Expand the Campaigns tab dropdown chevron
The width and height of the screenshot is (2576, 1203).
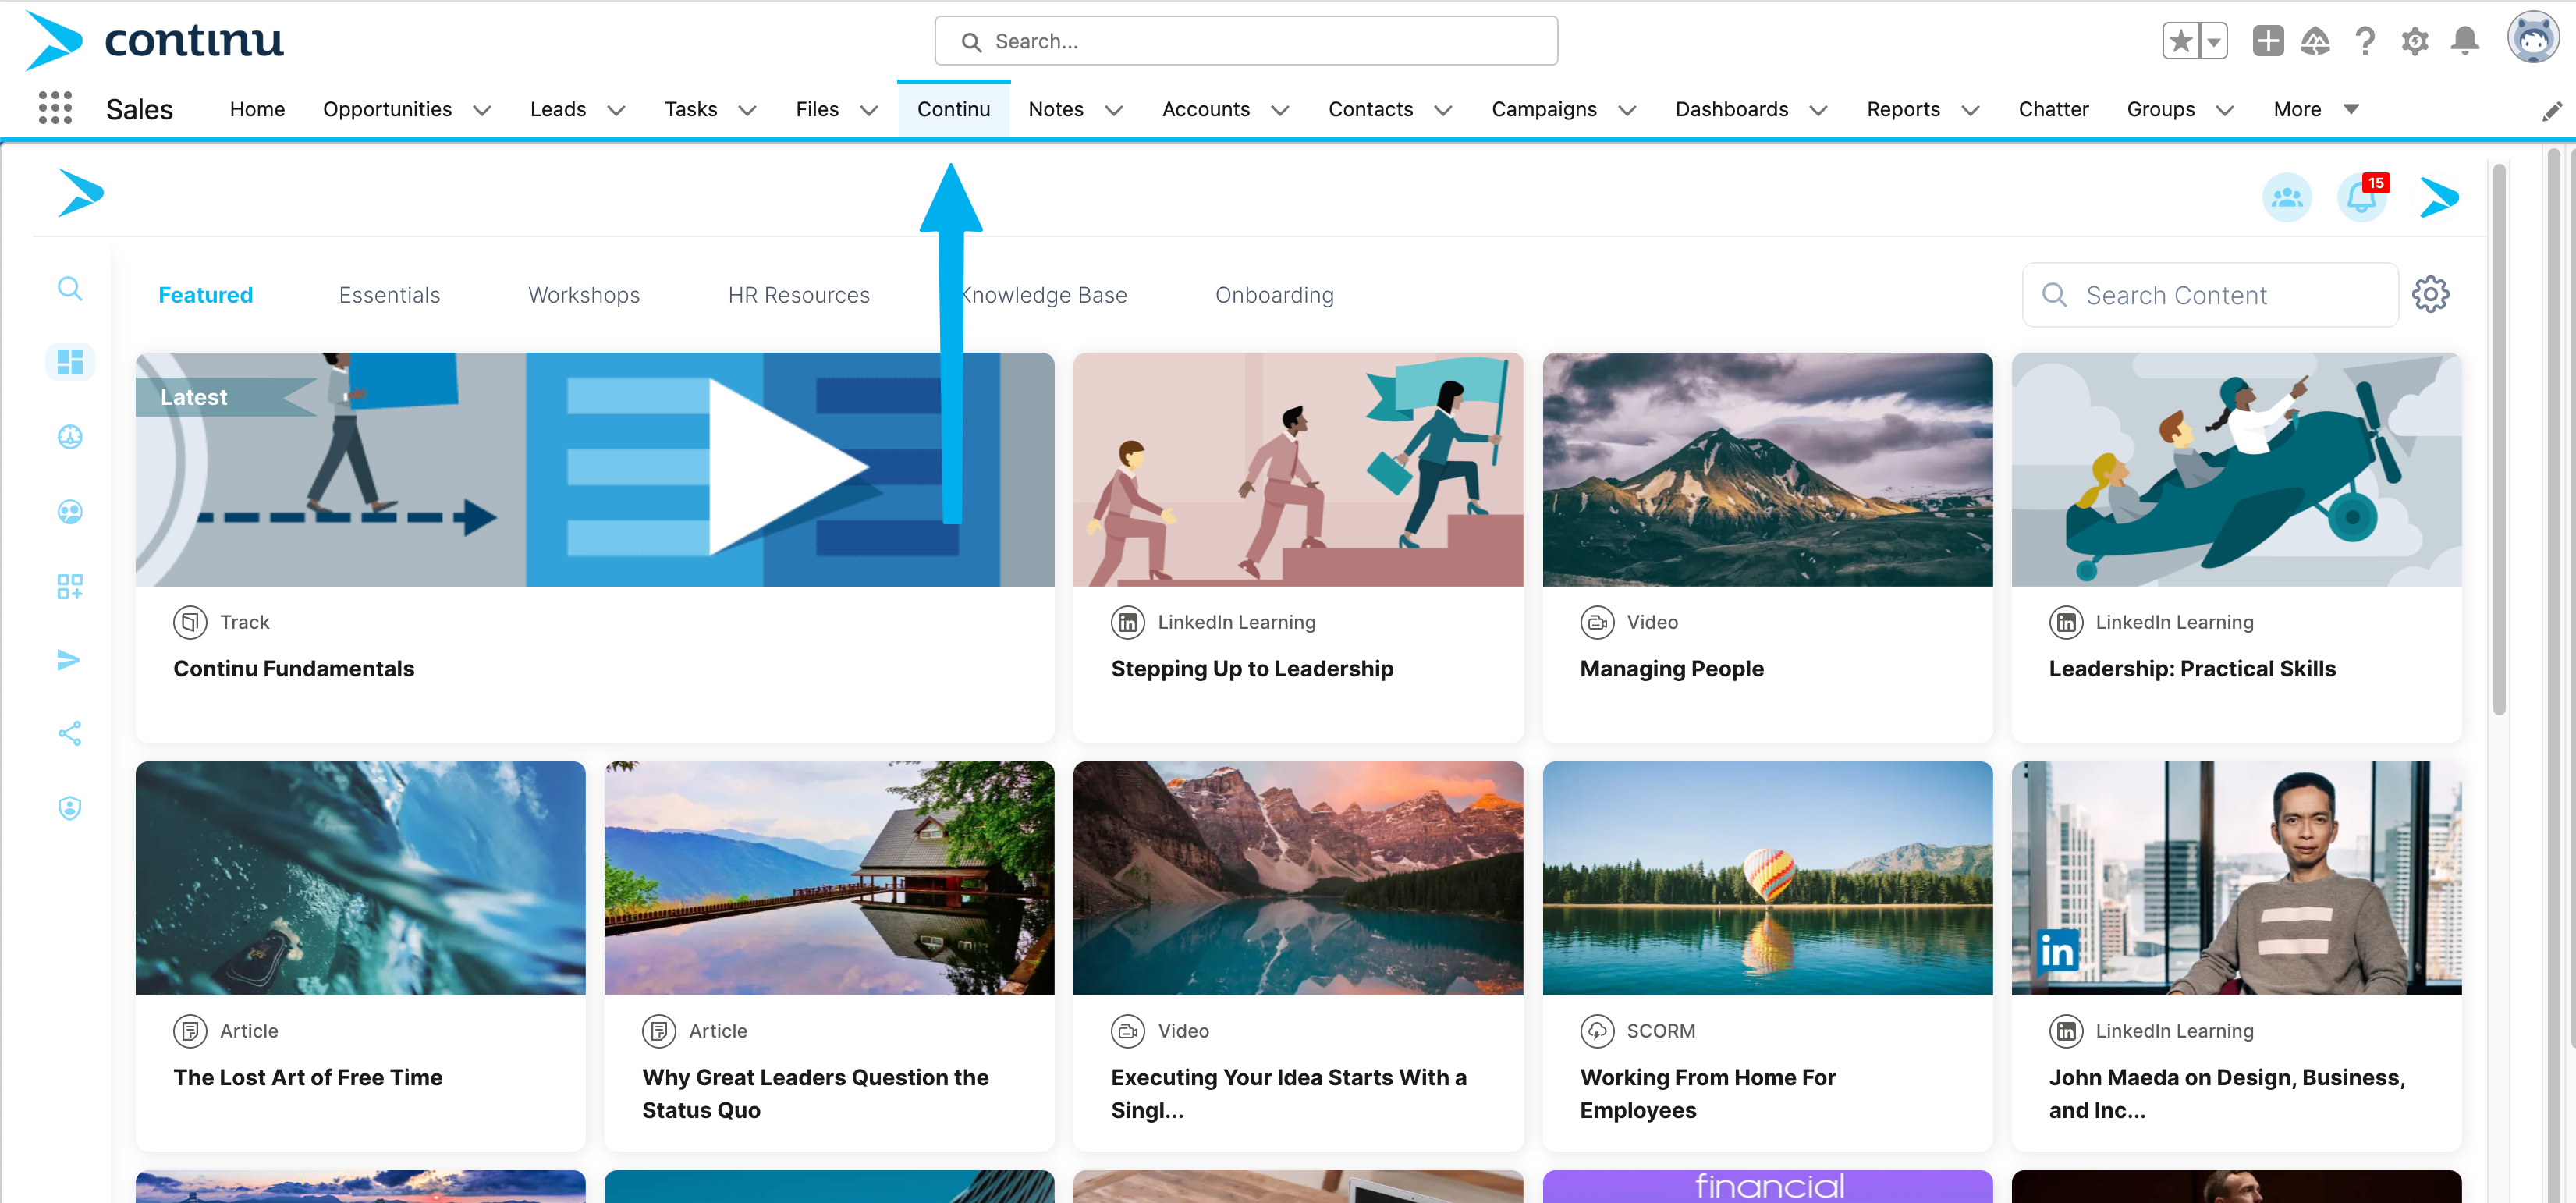pyautogui.click(x=1627, y=110)
